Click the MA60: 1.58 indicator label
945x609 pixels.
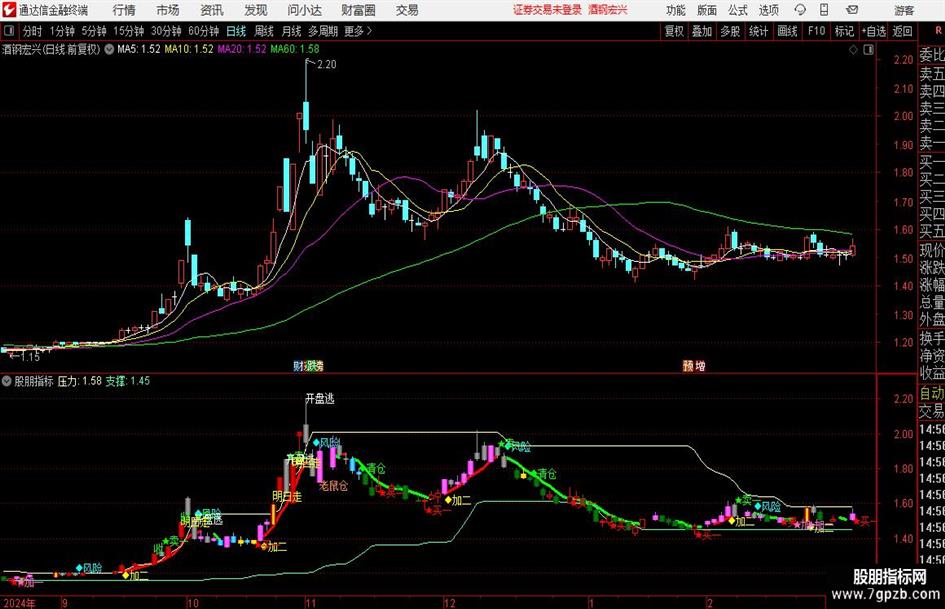click(295, 49)
